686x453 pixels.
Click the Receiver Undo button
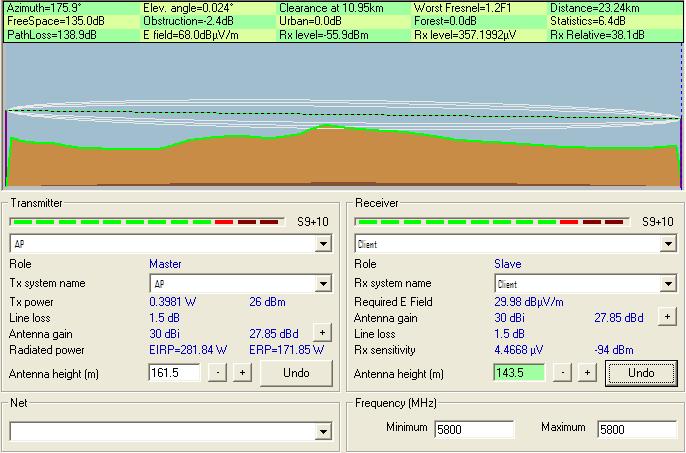click(x=641, y=373)
